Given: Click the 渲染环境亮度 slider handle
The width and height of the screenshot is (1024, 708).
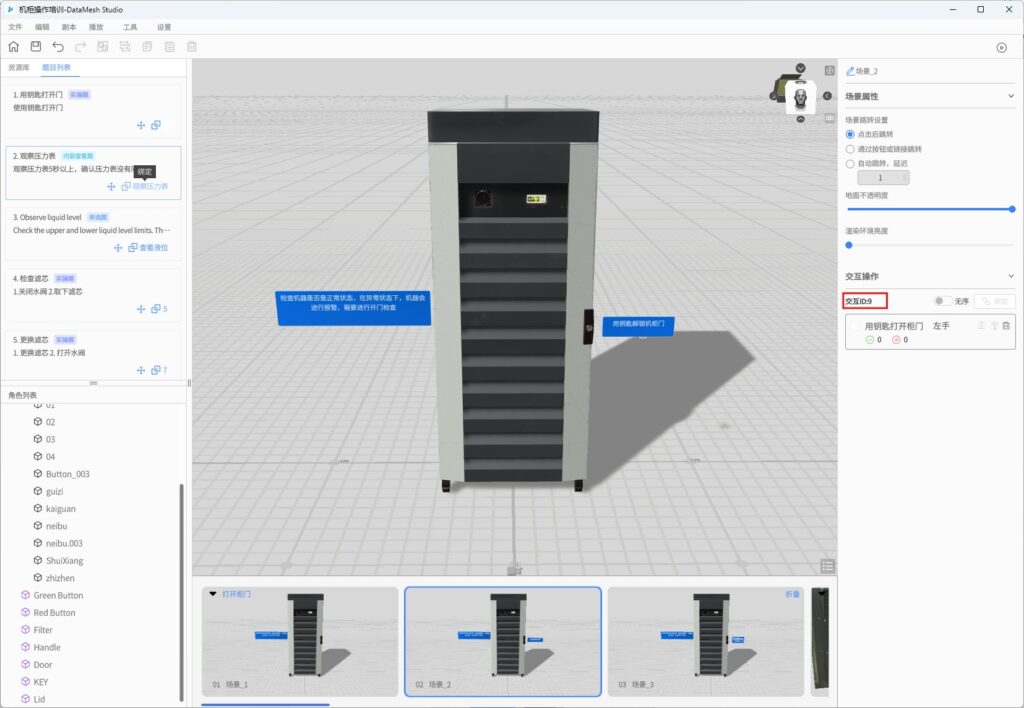Looking at the screenshot, I should (x=849, y=244).
